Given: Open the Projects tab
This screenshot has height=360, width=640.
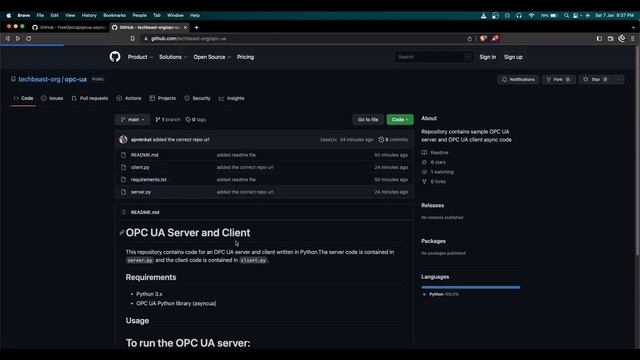Looking at the screenshot, I should pos(162,98).
